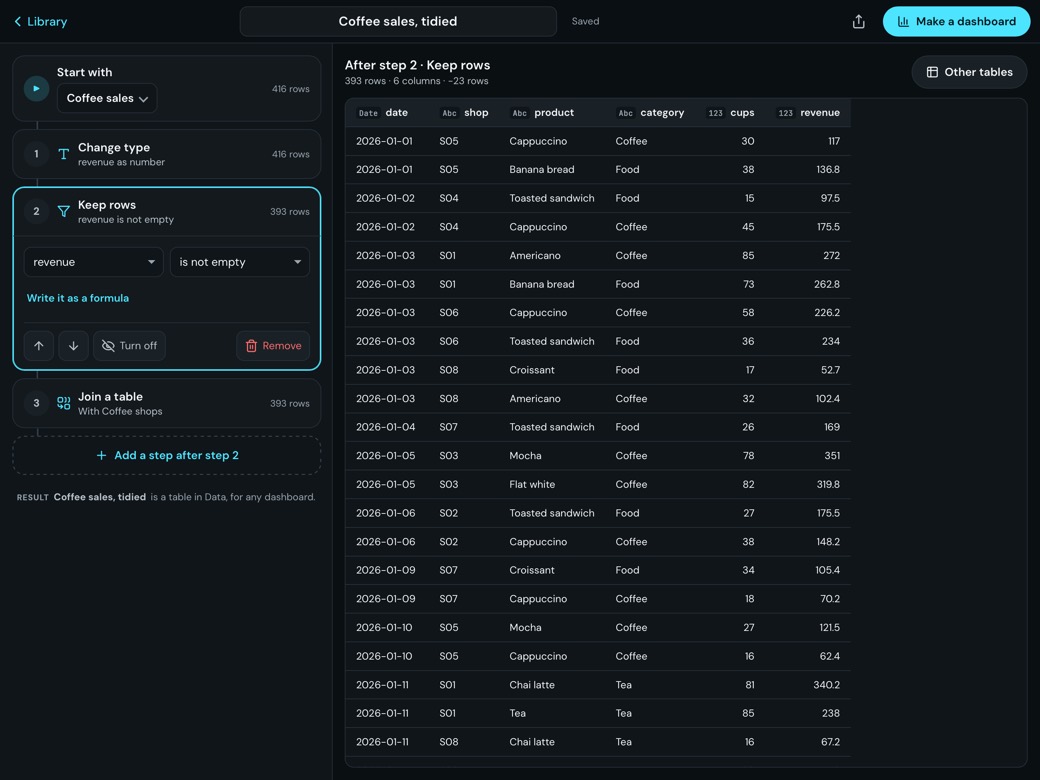Open the 'is not empty' condition dropdown

click(240, 262)
